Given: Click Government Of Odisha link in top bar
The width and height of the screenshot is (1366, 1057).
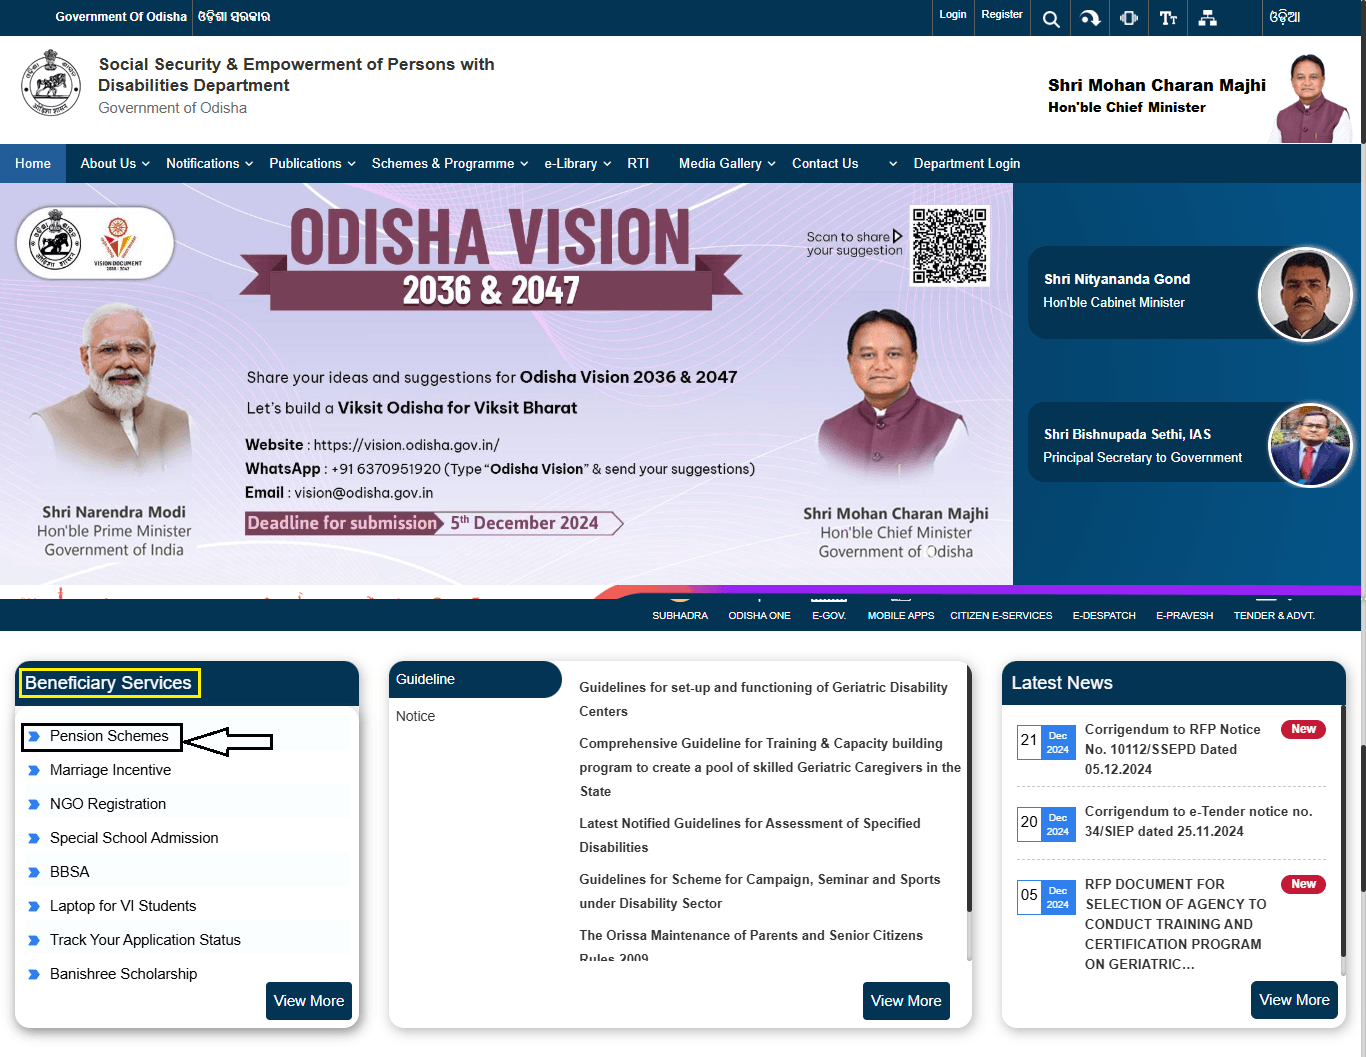Looking at the screenshot, I should click(121, 17).
